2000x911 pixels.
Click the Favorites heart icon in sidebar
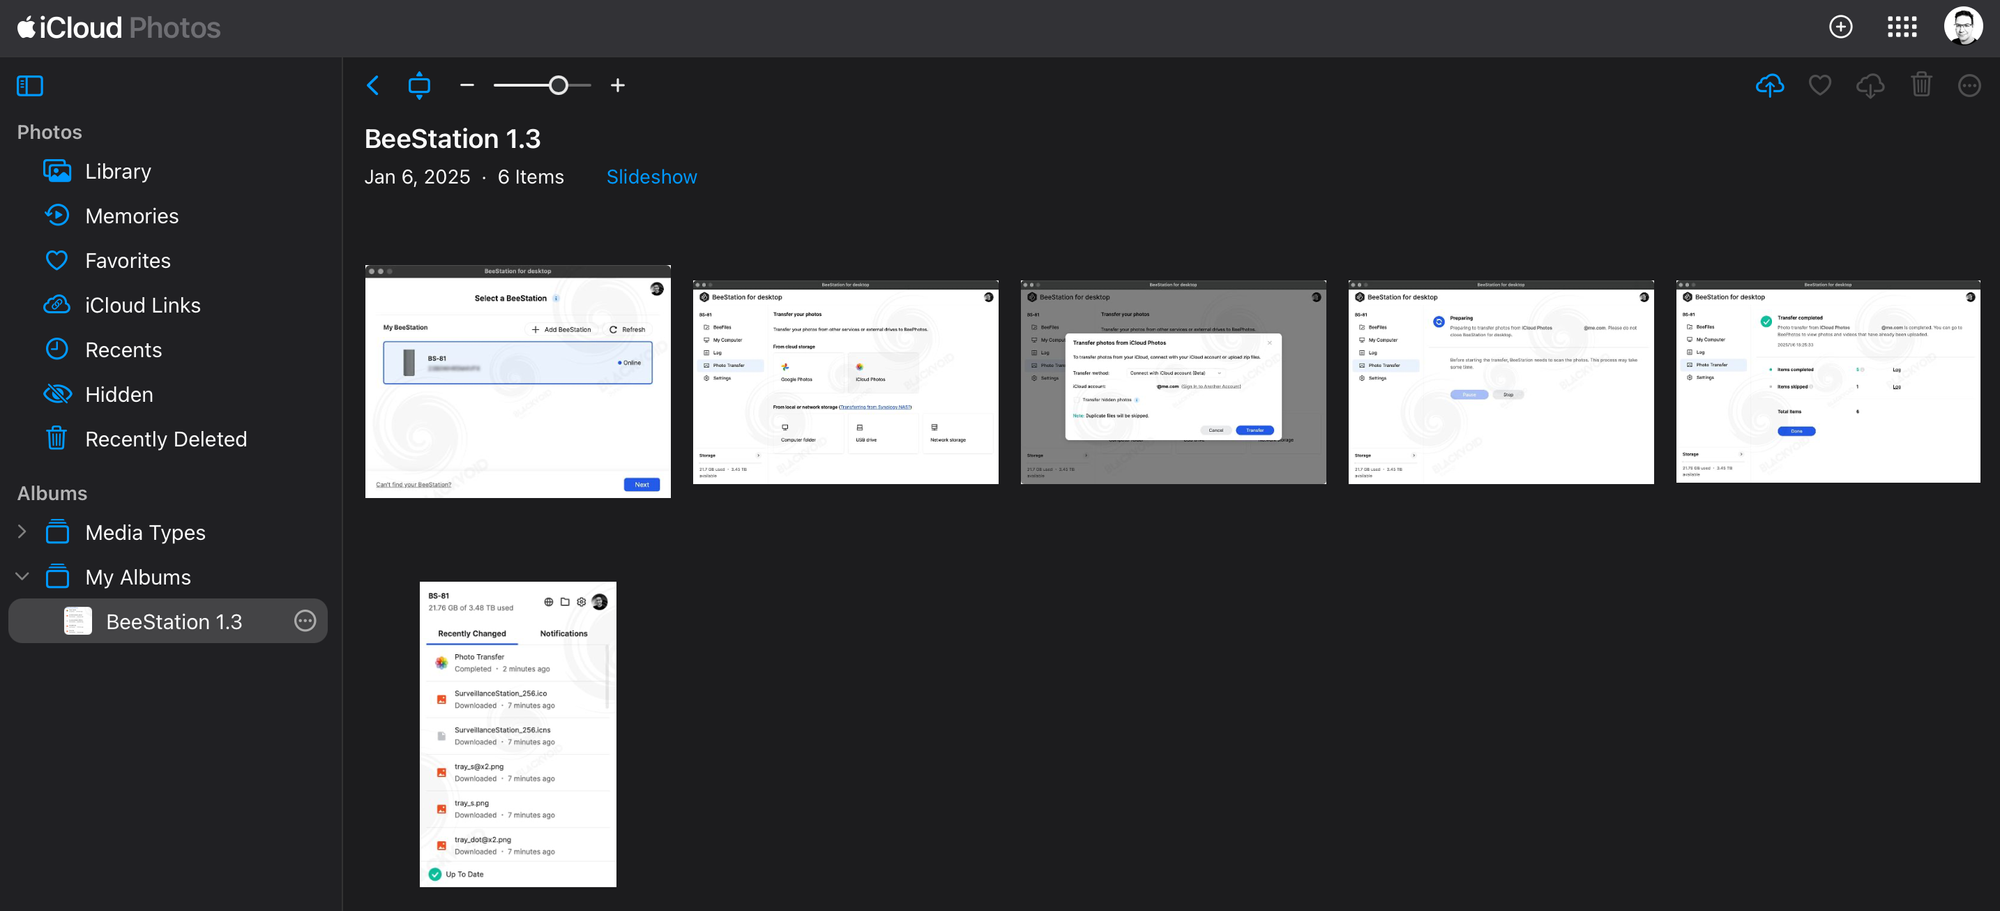click(57, 261)
